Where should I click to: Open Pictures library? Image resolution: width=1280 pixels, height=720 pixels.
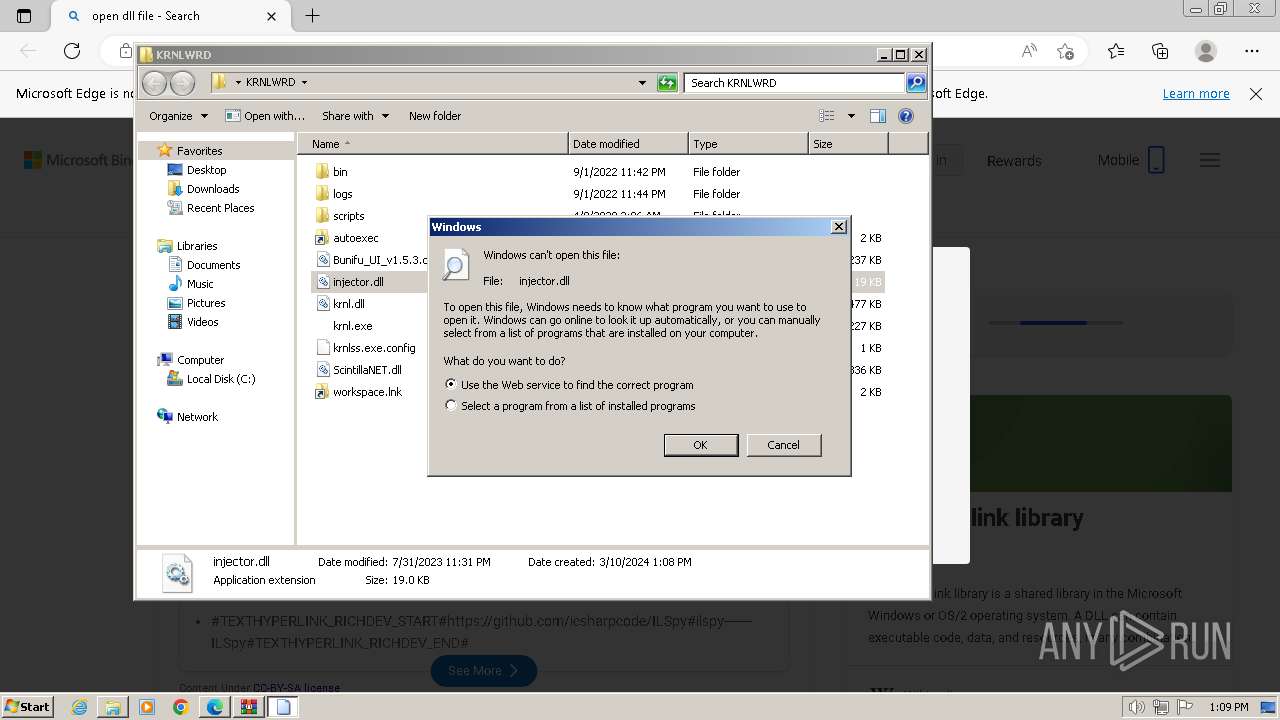click(206, 303)
